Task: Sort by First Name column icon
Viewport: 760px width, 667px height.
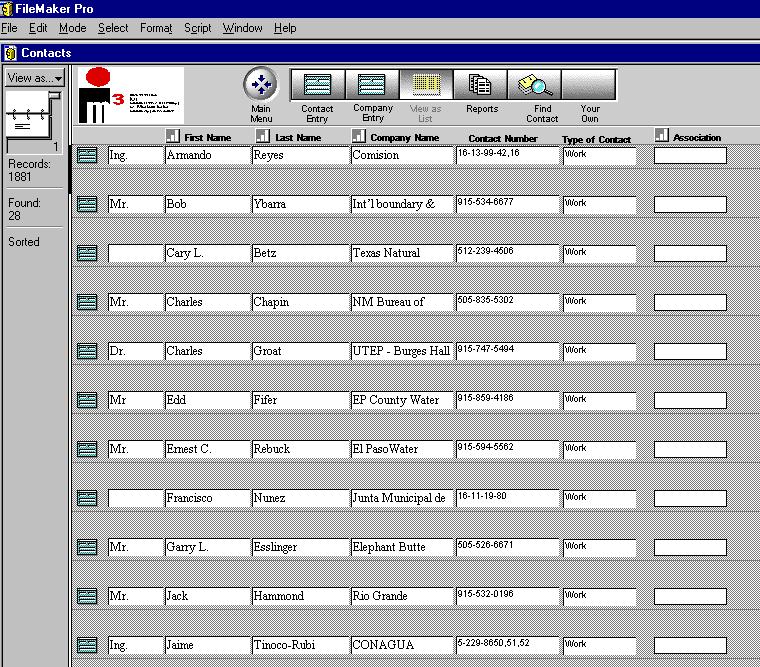Action: coord(172,136)
